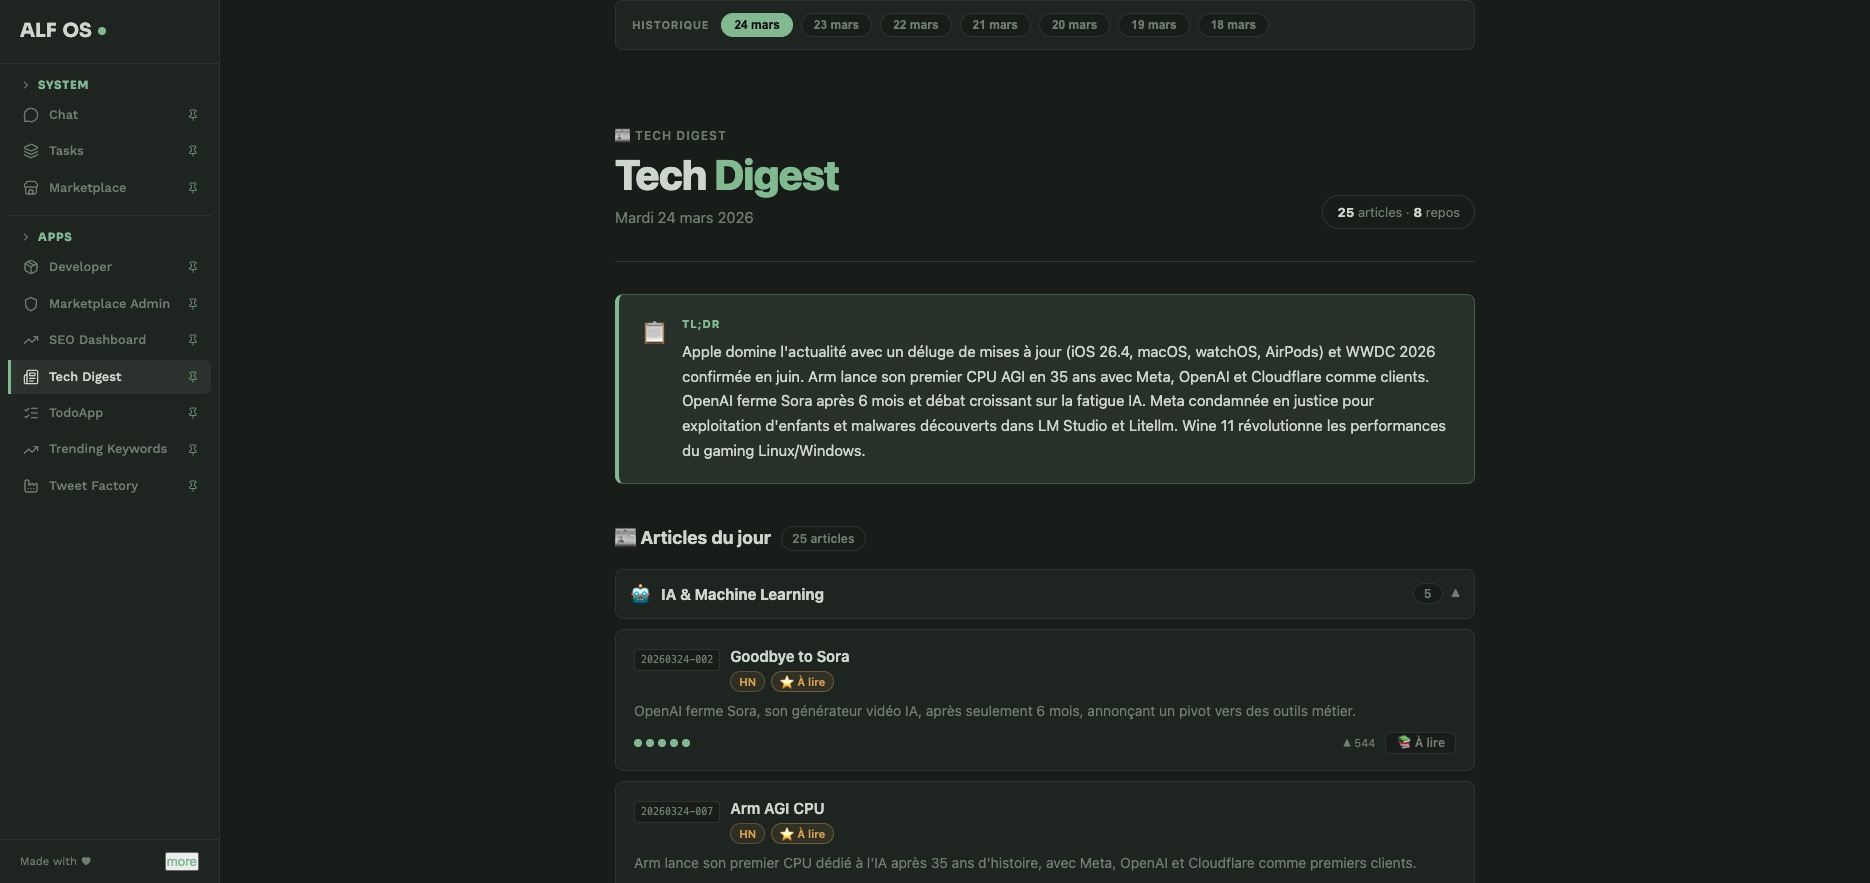Screen dimensions: 1870x883
Task: Unpin the Tech Digest item
Action: coord(193,377)
